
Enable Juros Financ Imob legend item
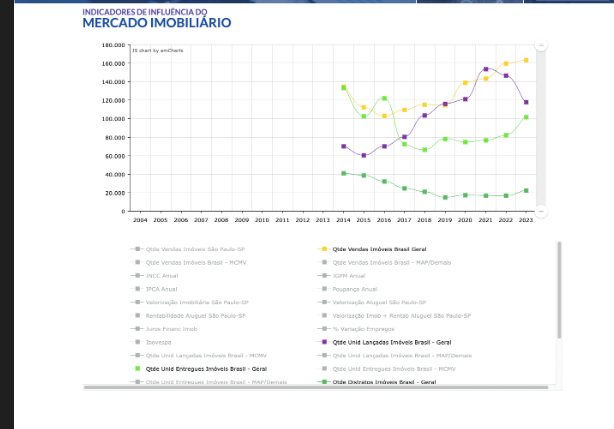(x=164, y=329)
